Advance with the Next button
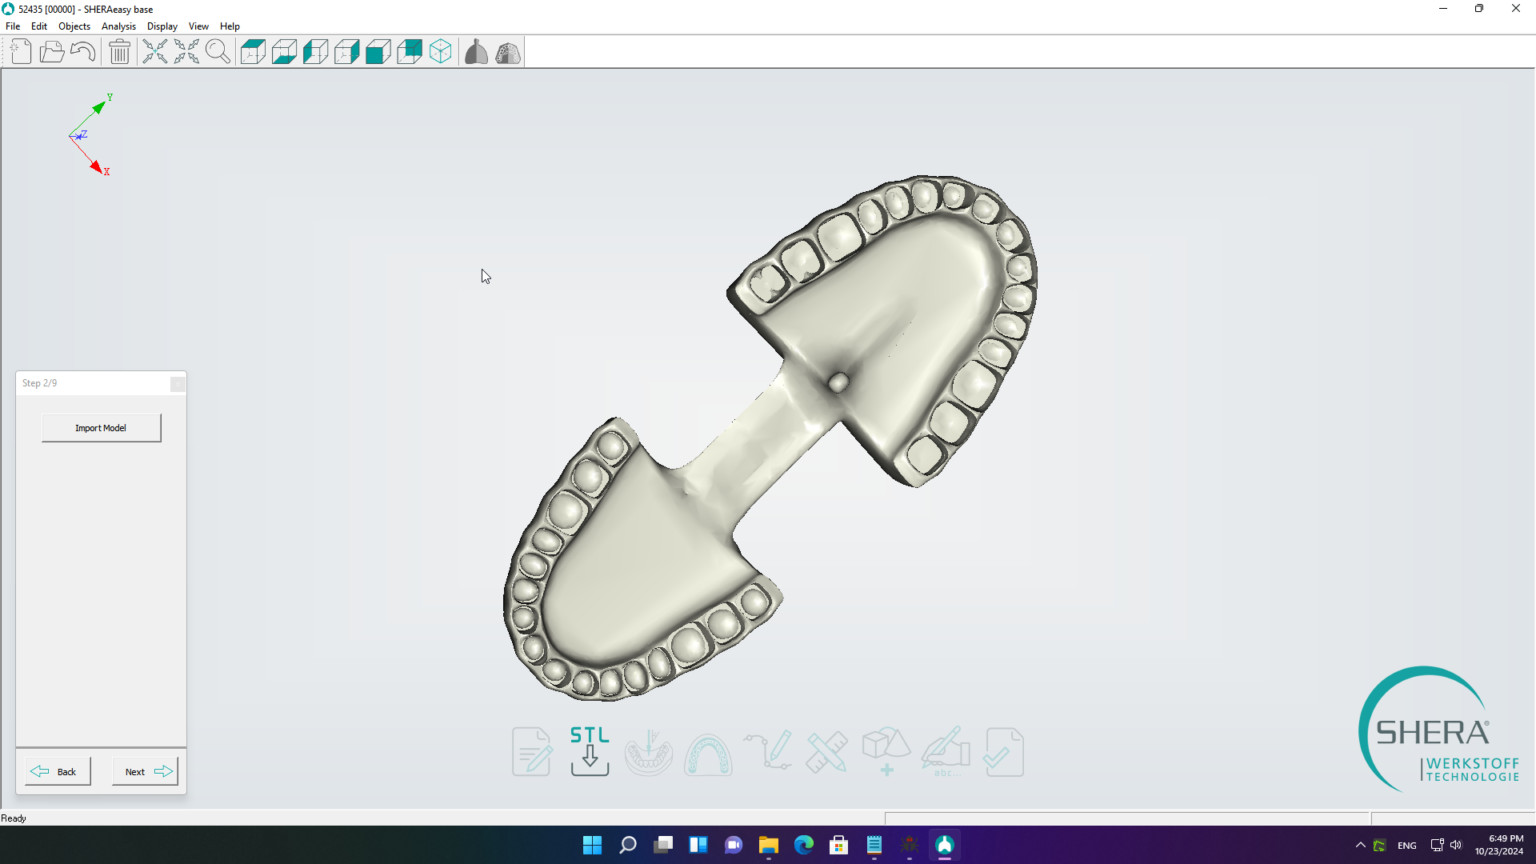The height and width of the screenshot is (864, 1536). pos(145,771)
